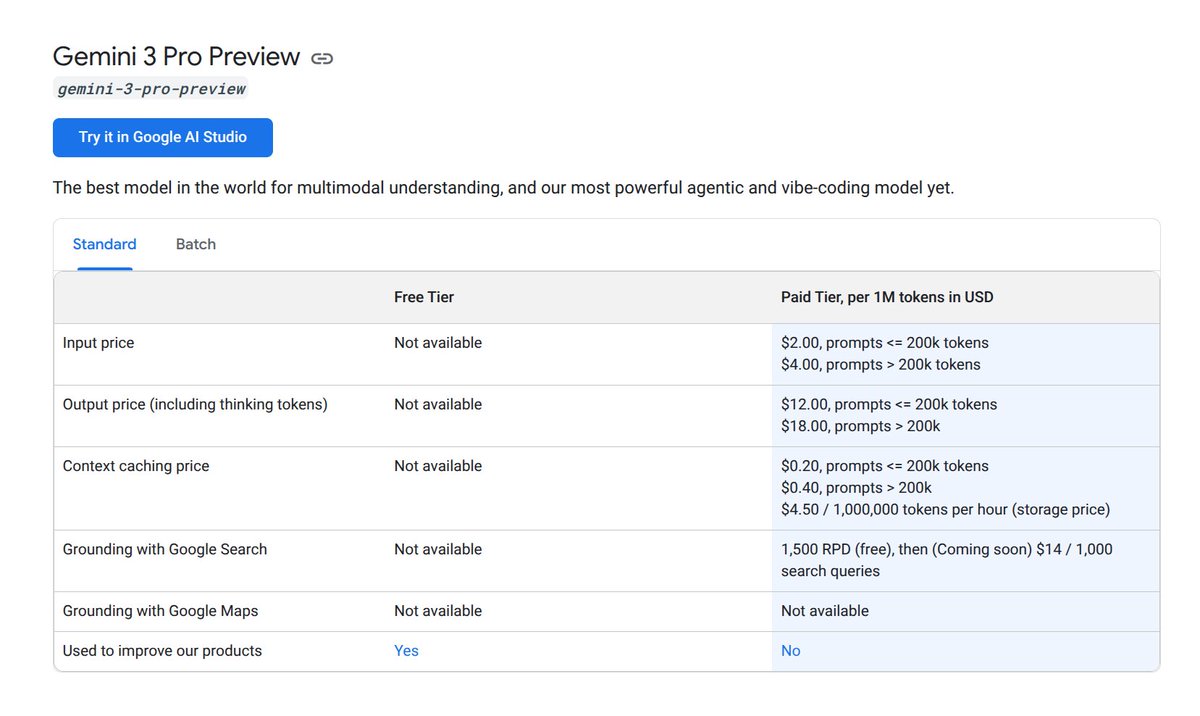Click the Input price row label
Screen dimensions: 1200x716
pyautogui.click(x=98, y=343)
